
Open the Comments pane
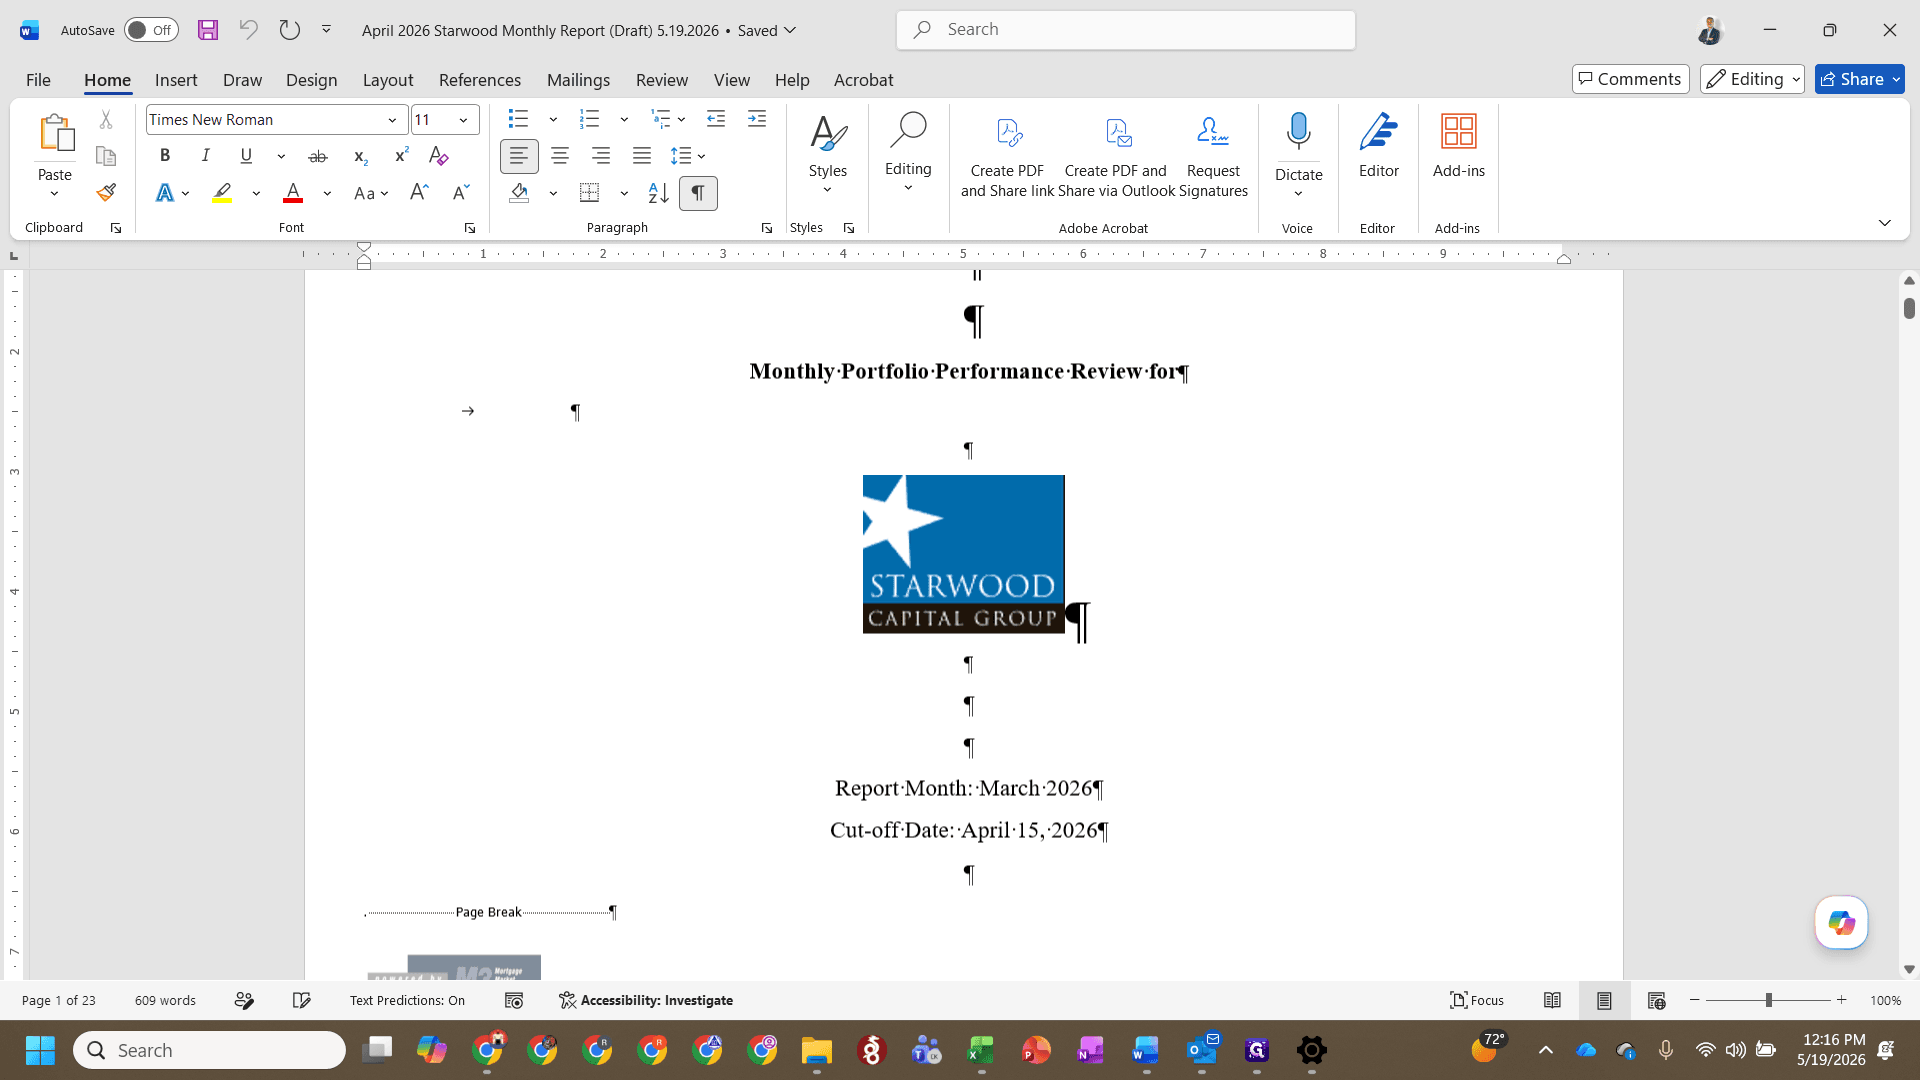[1630, 79]
